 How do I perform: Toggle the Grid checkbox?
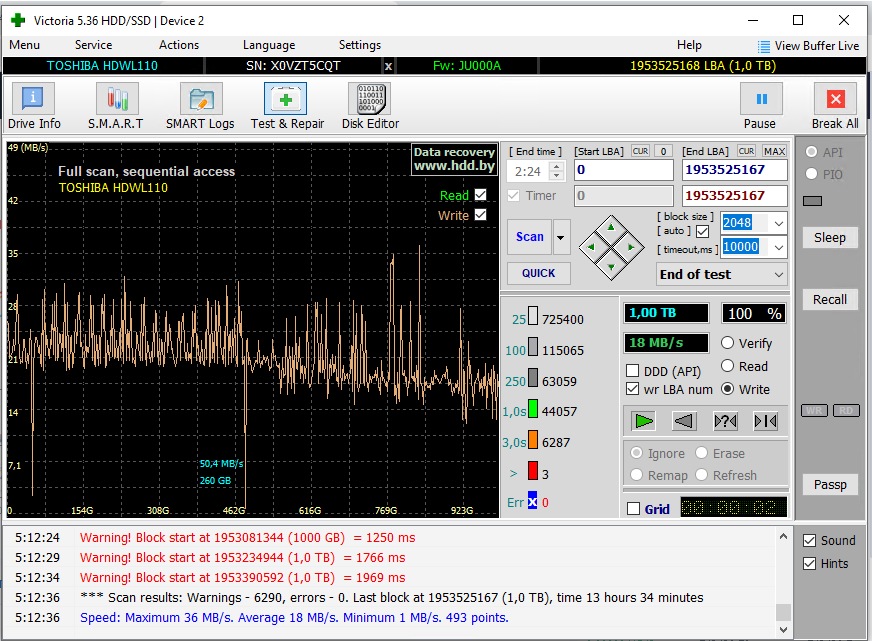(633, 509)
